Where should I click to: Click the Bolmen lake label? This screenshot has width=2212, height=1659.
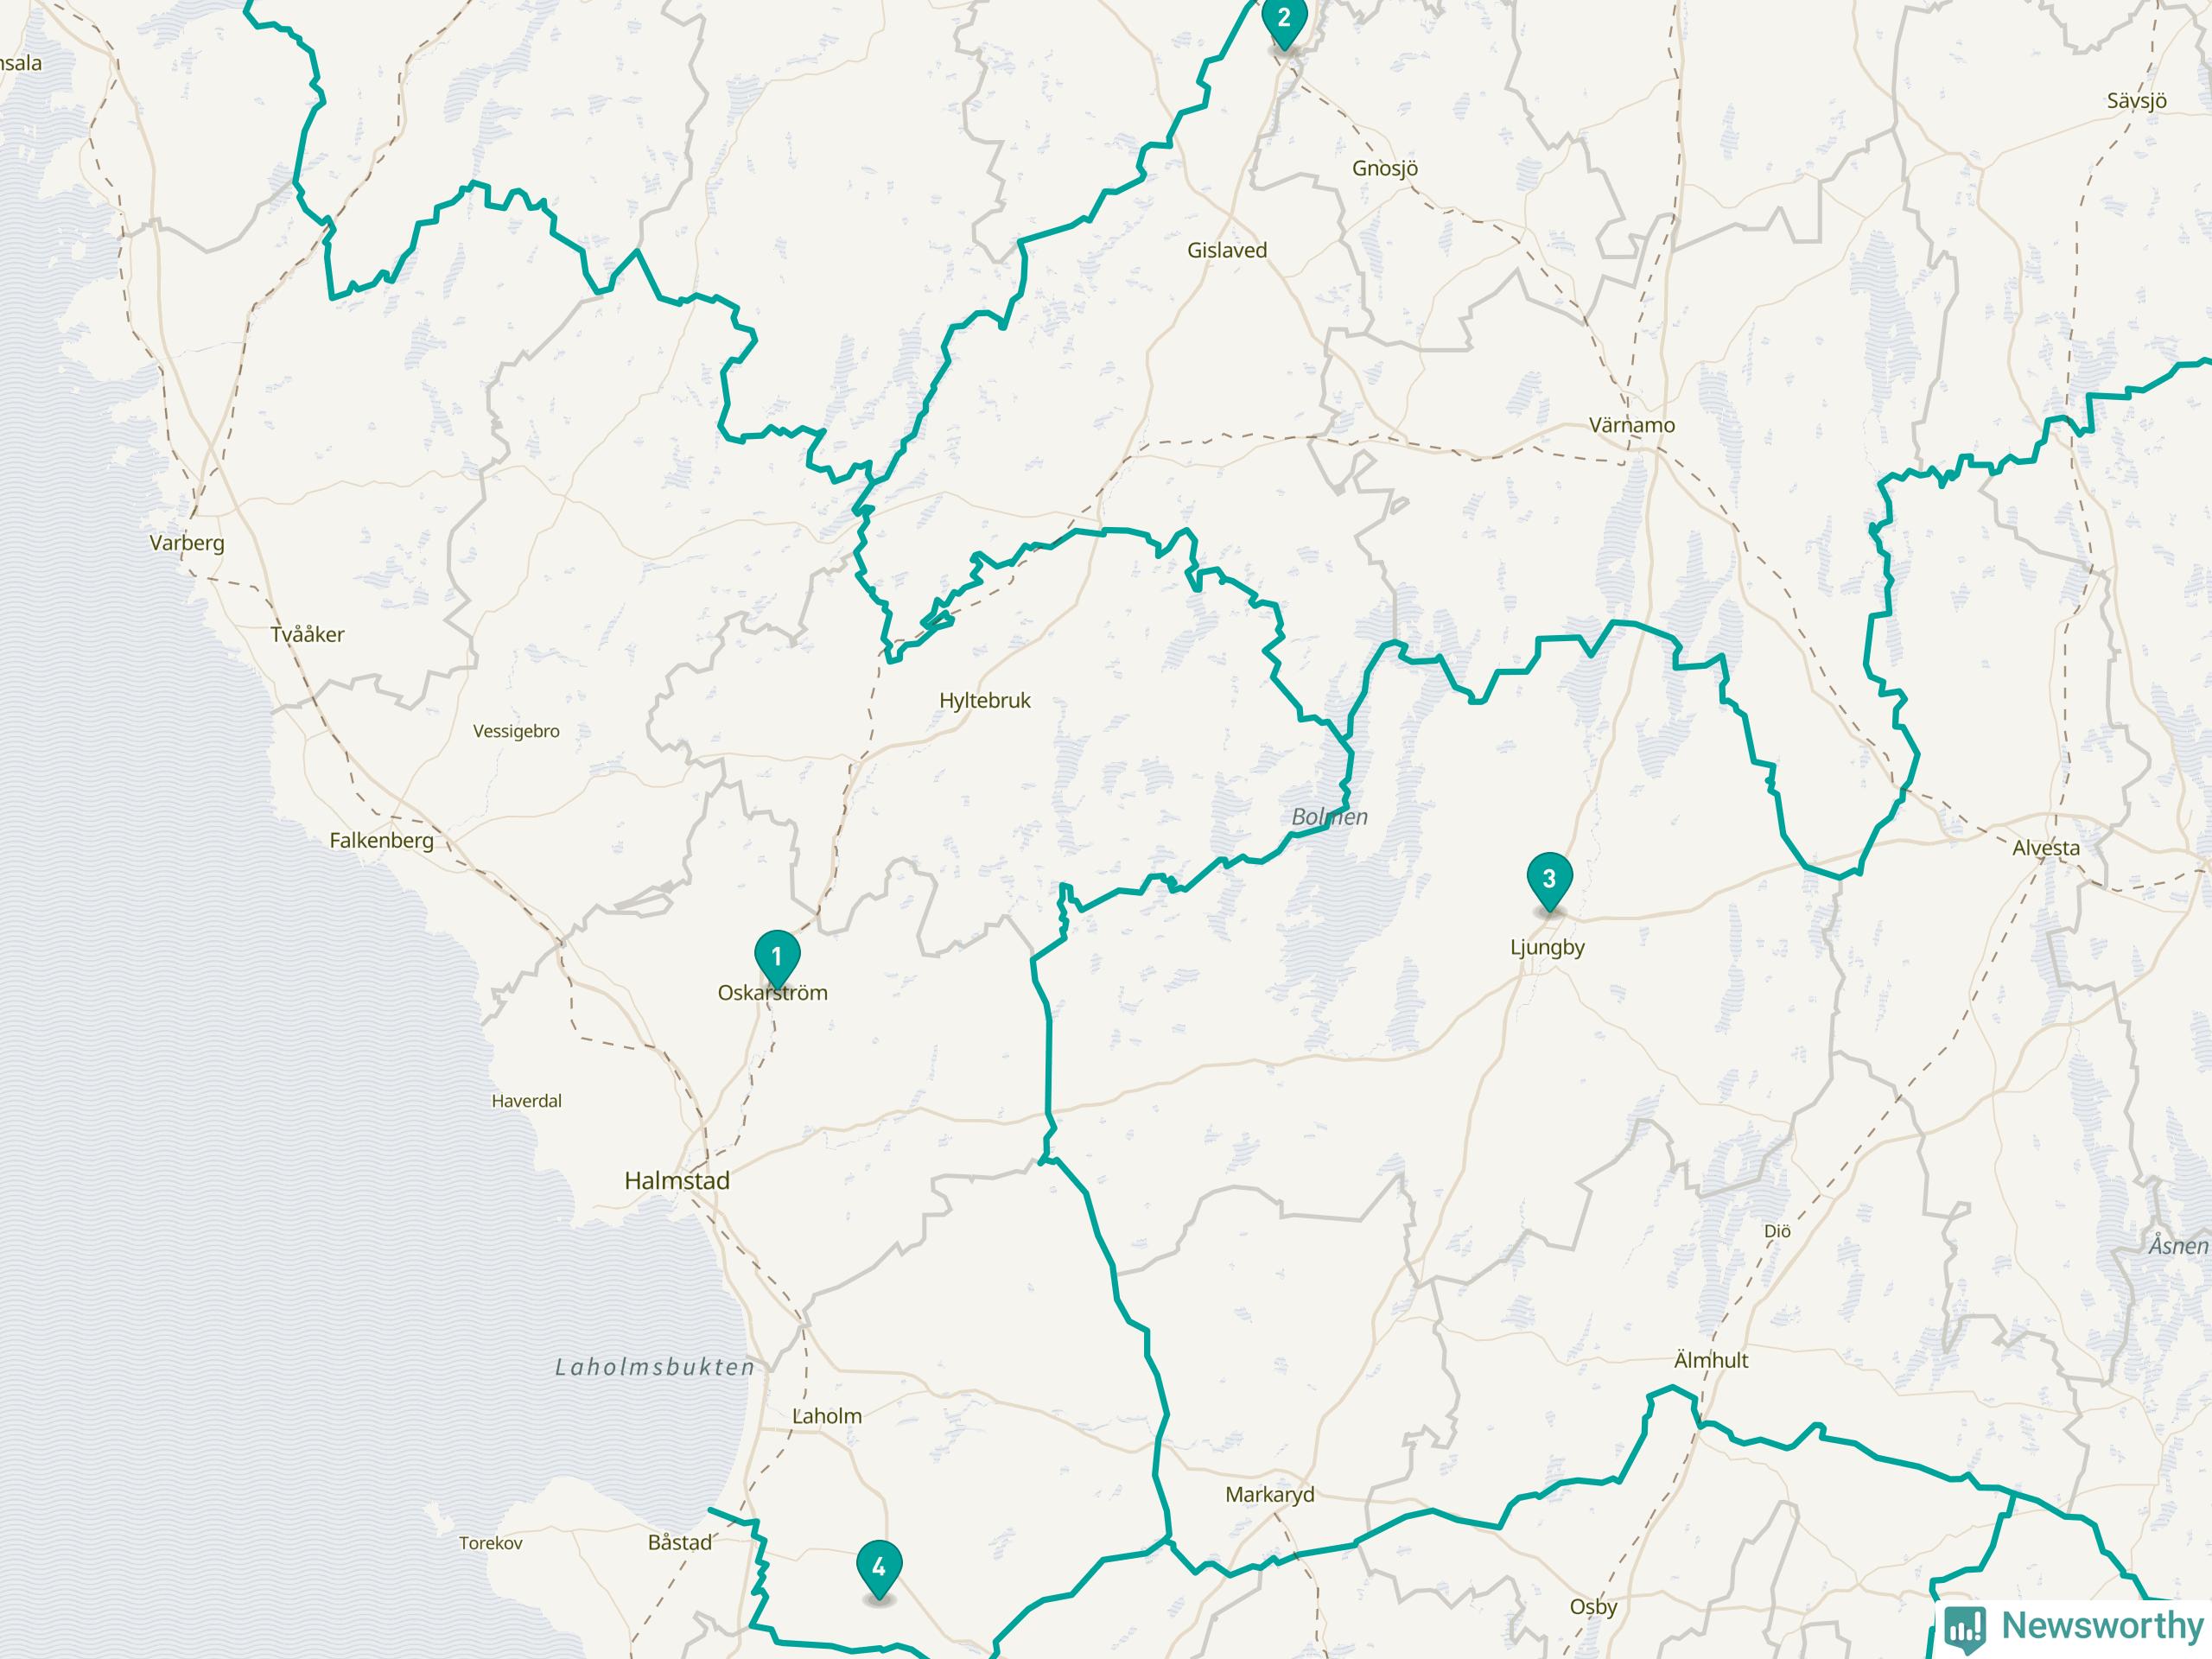(x=1330, y=817)
